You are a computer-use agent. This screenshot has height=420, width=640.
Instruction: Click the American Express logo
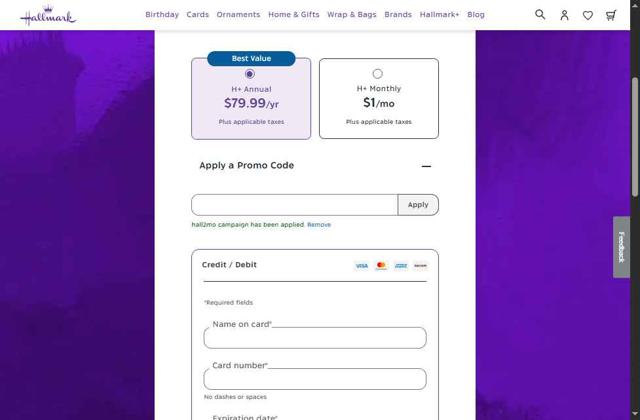[401, 266]
